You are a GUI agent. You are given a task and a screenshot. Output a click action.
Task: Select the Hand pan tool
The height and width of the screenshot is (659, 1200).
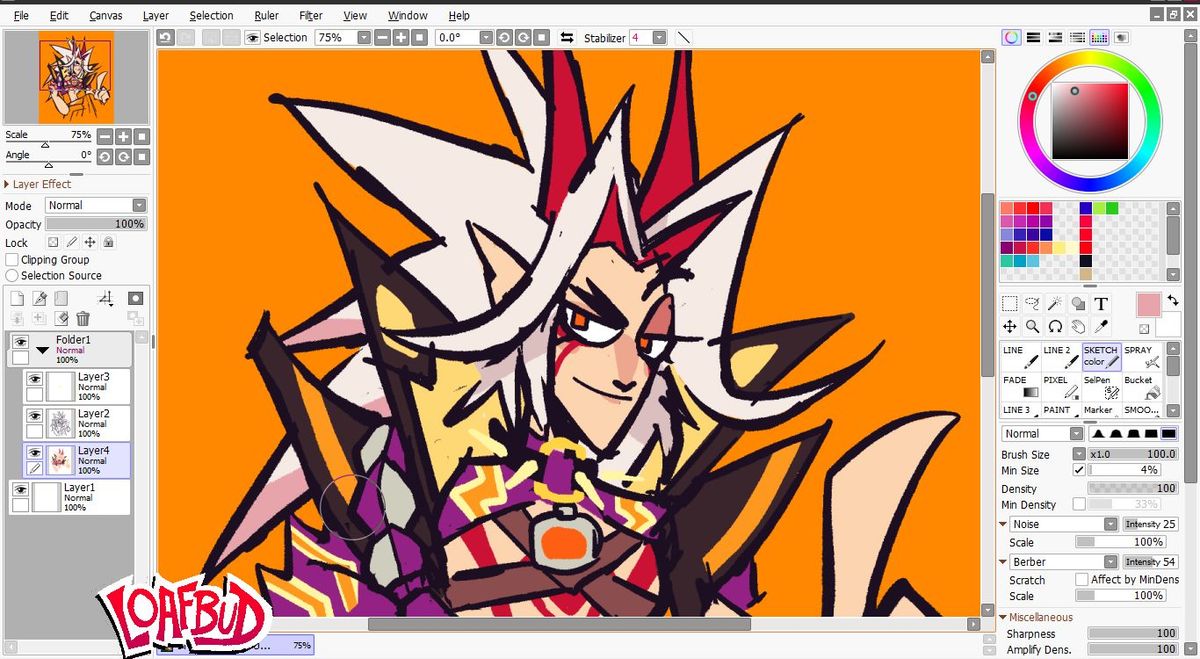click(1078, 327)
